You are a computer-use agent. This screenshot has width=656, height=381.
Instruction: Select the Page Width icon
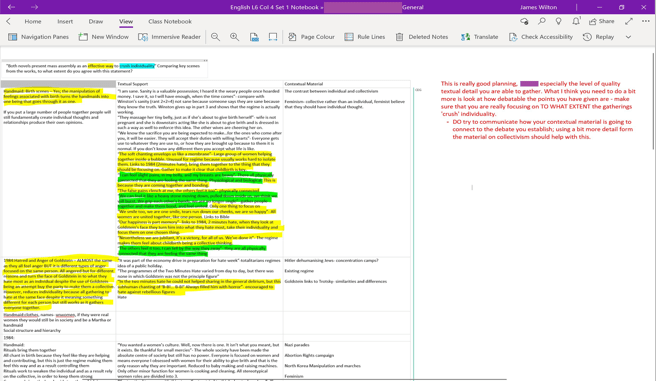[273, 37]
